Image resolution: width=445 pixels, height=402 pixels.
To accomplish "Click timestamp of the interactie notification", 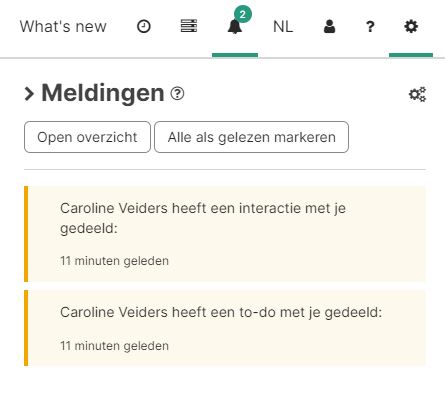I will 114,261.
